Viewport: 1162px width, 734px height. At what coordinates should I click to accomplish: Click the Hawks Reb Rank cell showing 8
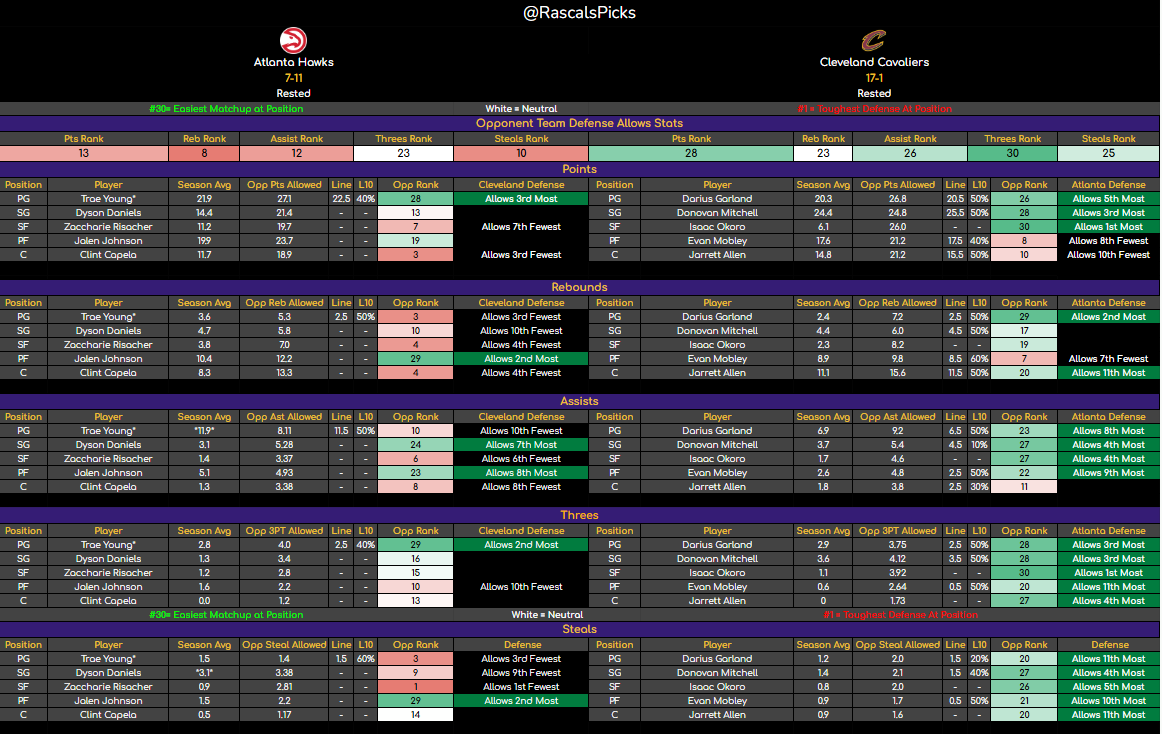pos(205,153)
